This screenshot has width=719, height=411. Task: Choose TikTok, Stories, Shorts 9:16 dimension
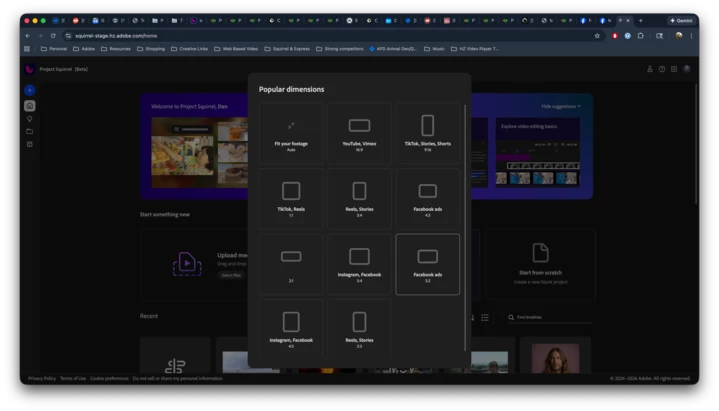click(427, 133)
